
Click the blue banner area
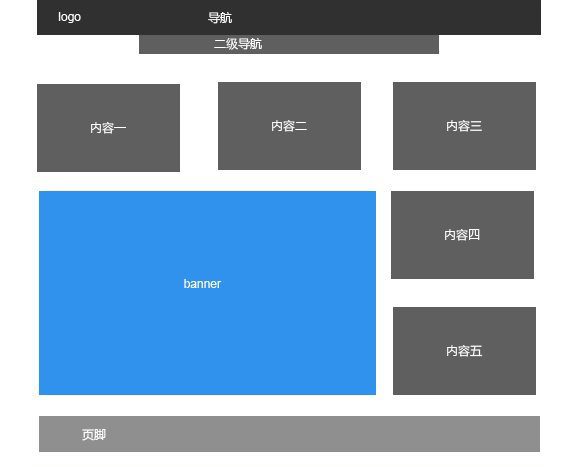click(208, 293)
